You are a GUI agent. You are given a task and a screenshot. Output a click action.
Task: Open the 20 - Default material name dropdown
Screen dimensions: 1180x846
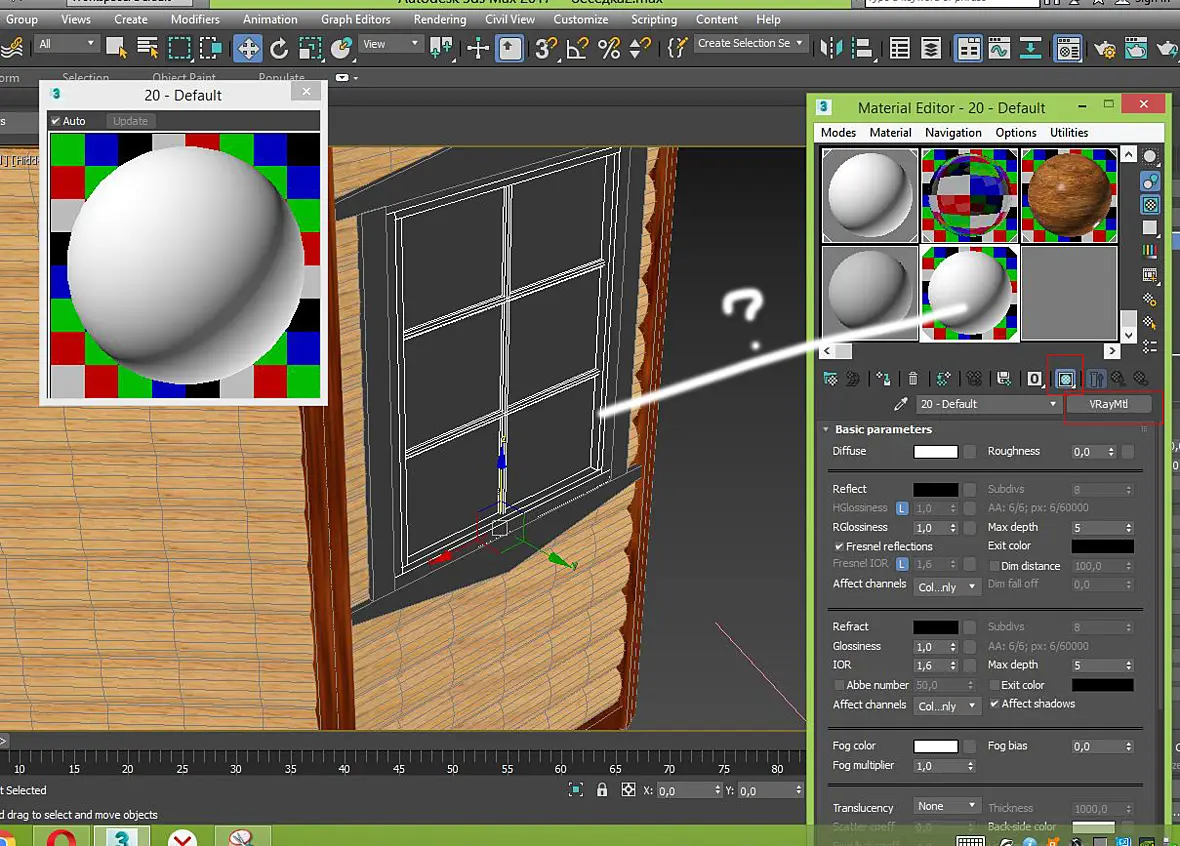pyautogui.click(x=987, y=404)
